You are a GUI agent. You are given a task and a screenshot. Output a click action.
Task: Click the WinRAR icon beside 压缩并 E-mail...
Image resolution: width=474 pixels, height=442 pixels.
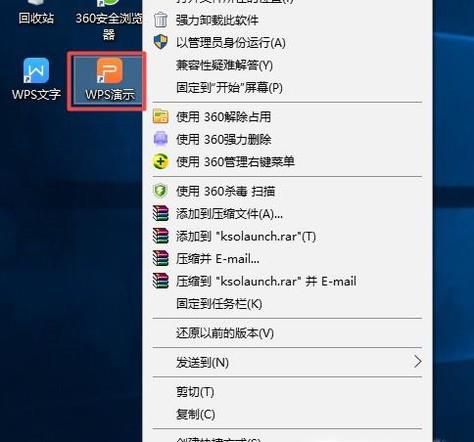pyautogui.click(x=161, y=258)
